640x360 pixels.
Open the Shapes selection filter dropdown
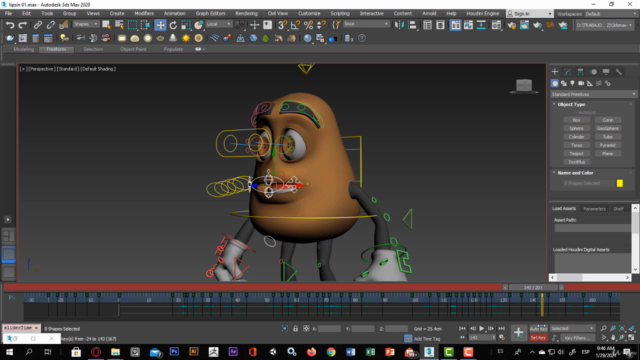(x=86, y=24)
